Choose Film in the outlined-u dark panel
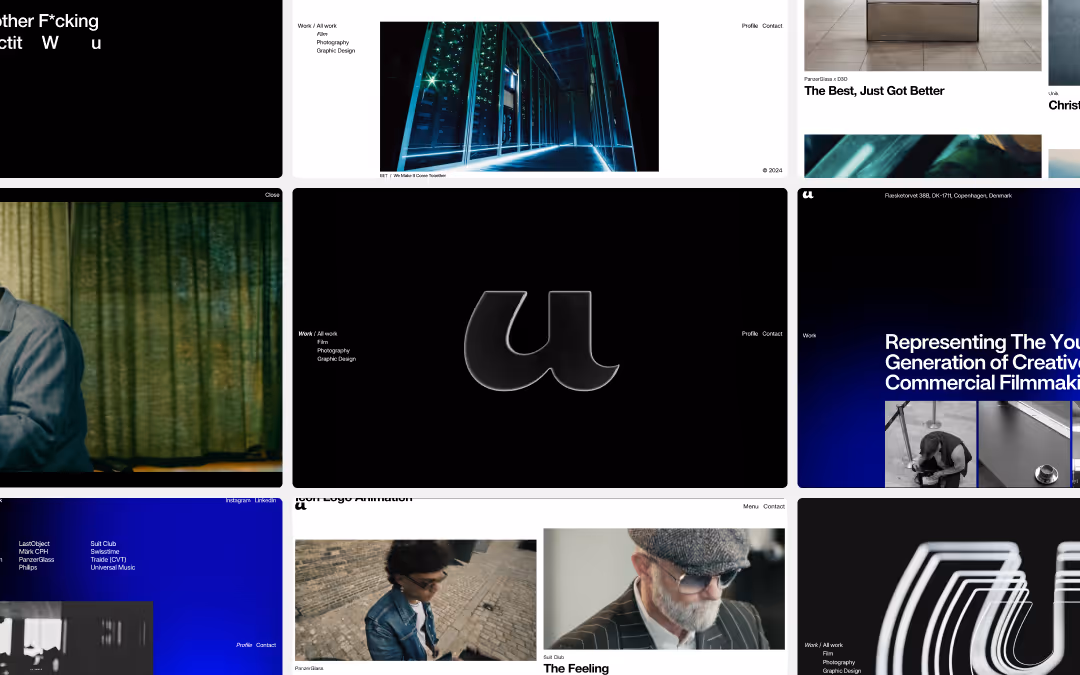 (828, 654)
